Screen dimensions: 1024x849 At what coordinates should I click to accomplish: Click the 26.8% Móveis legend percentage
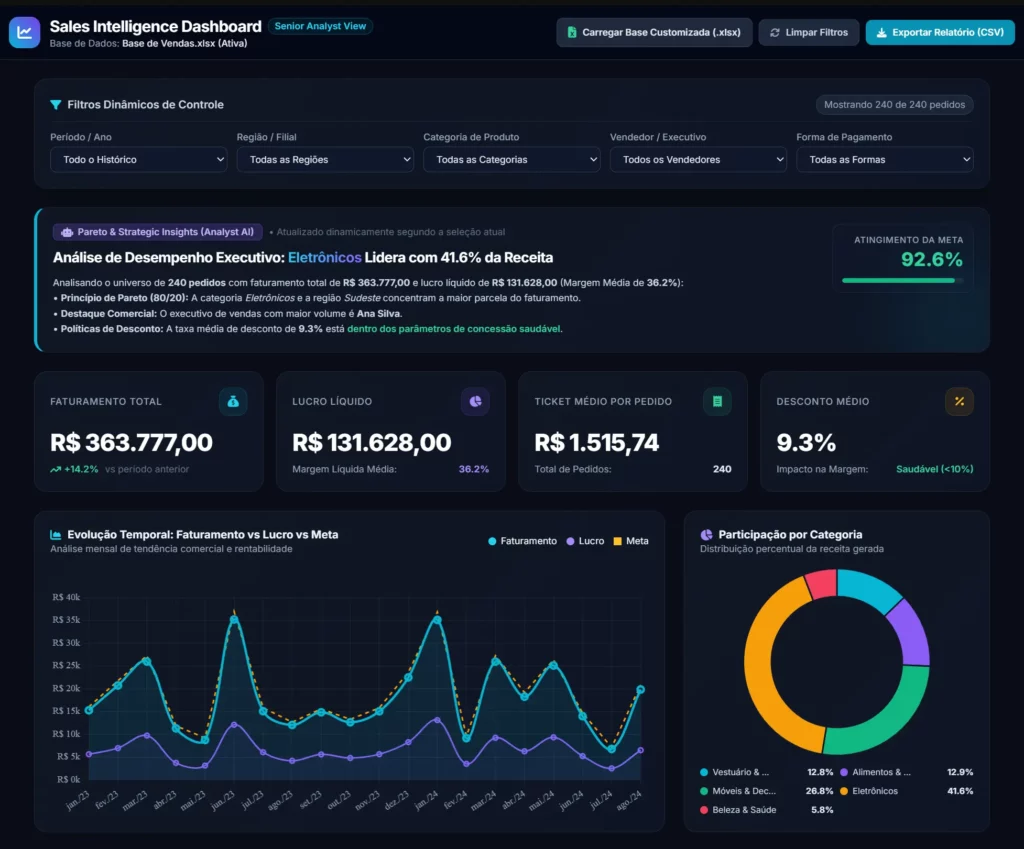click(x=820, y=791)
